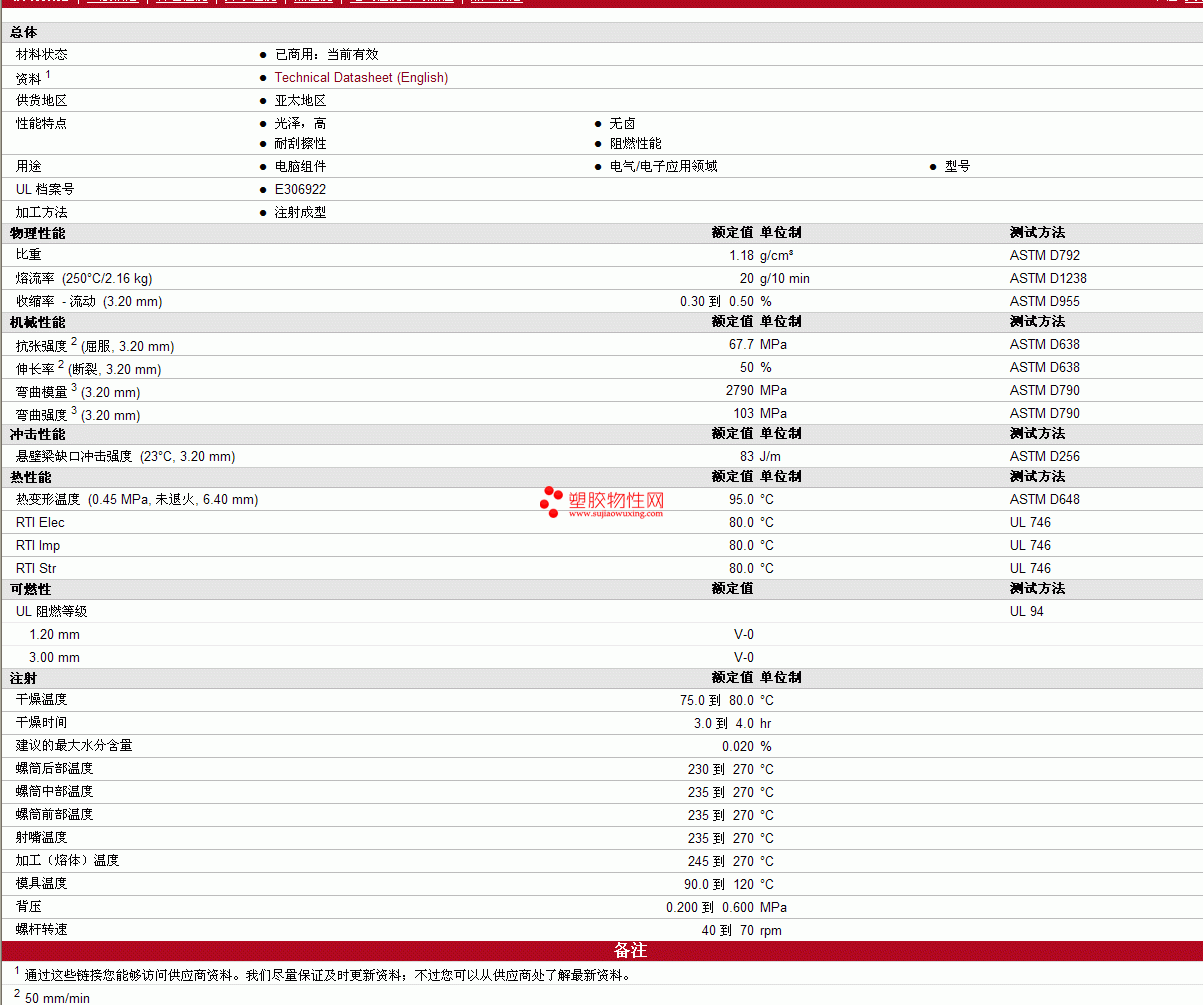
Task: Select the 螺筒中部温度 row label
Action: (55, 792)
